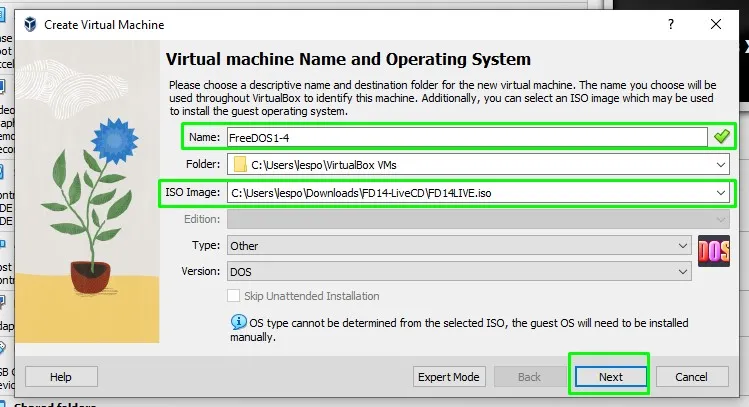Click the greyed-out Back button

tap(529, 377)
